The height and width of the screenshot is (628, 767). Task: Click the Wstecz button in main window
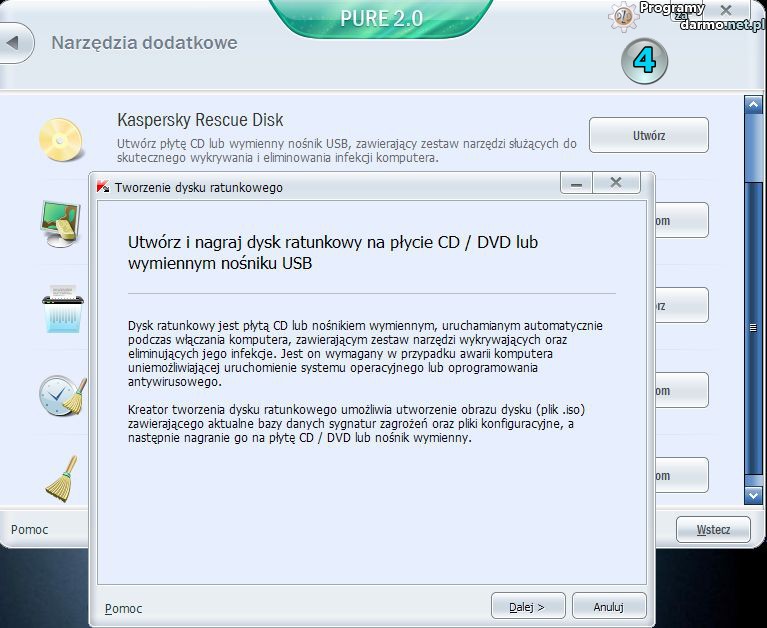pyautogui.click(x=713, y=529)
